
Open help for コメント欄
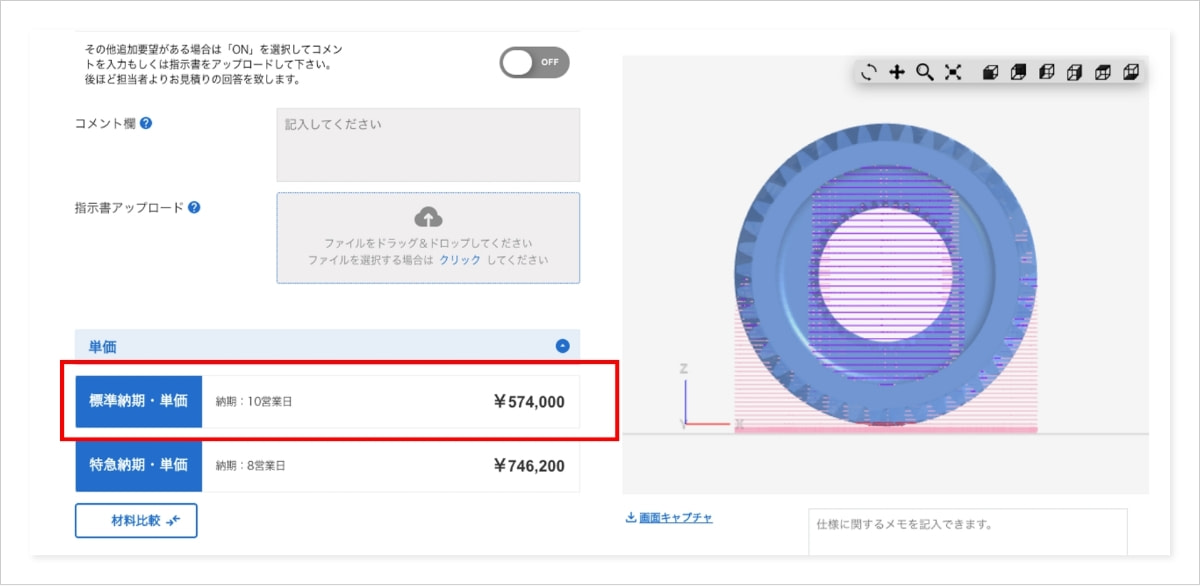[x=146, y=124]
